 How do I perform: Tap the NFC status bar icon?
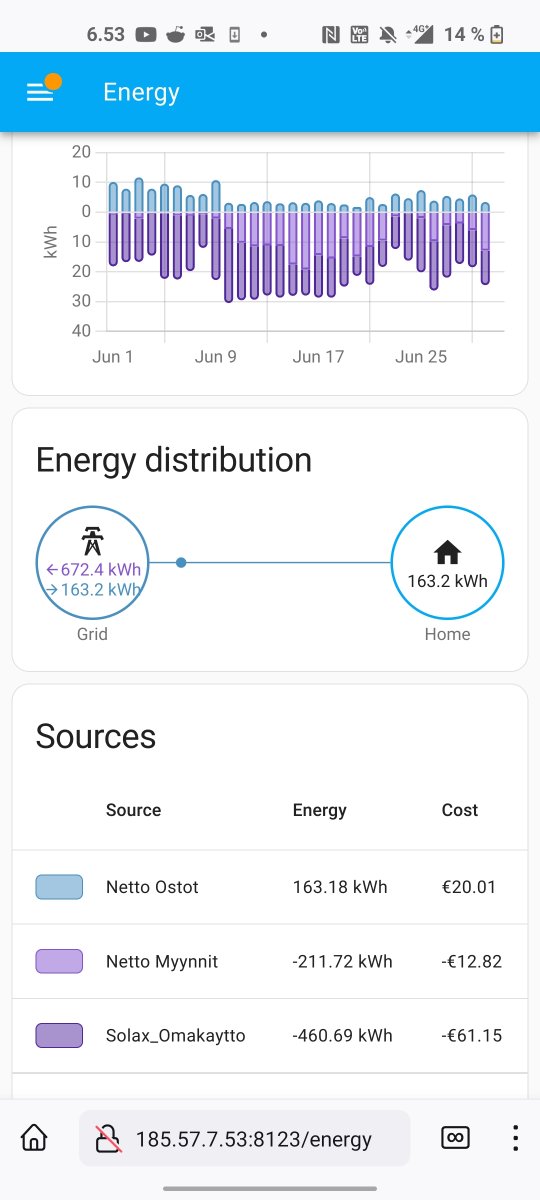tap(331, 35)
